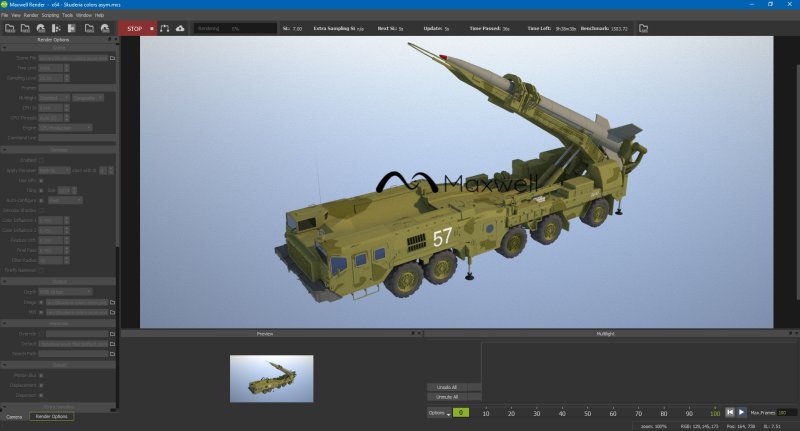The width and height of the screenshot is (800, 431).
Task: Click the folder icon at far right of top bar
Action: (644, 28)
